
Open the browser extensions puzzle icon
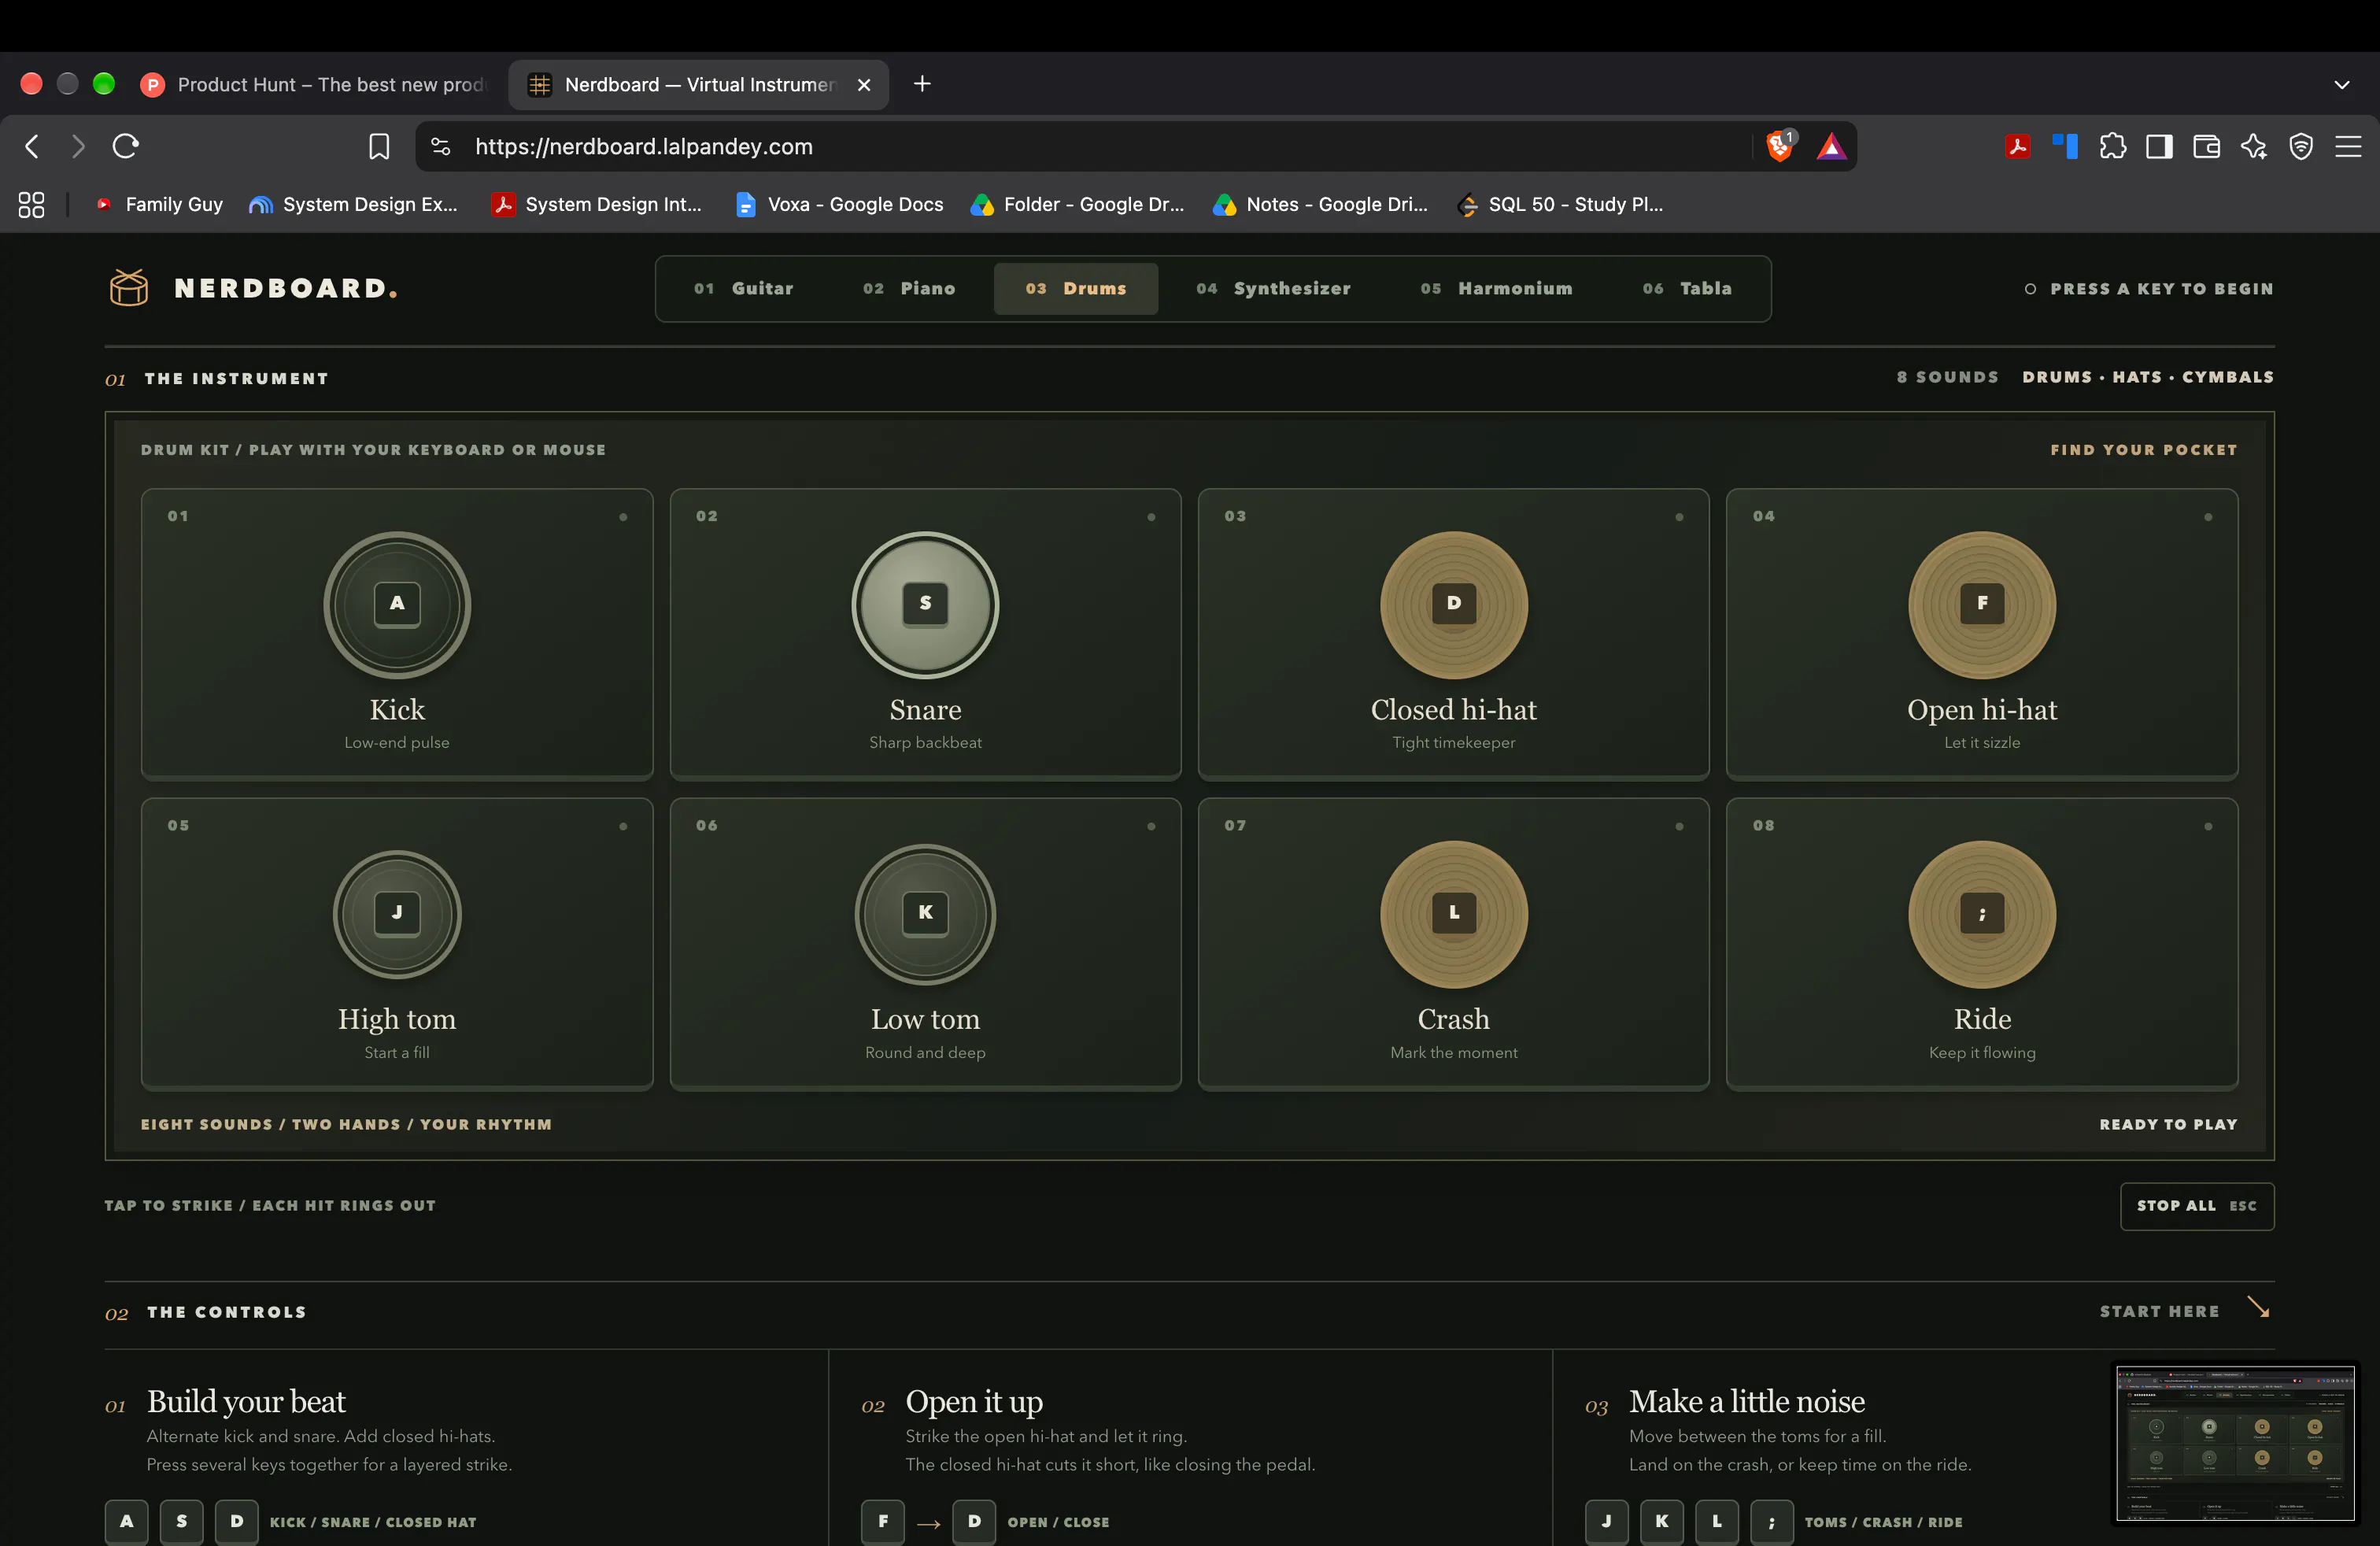tap(2113, 147)
